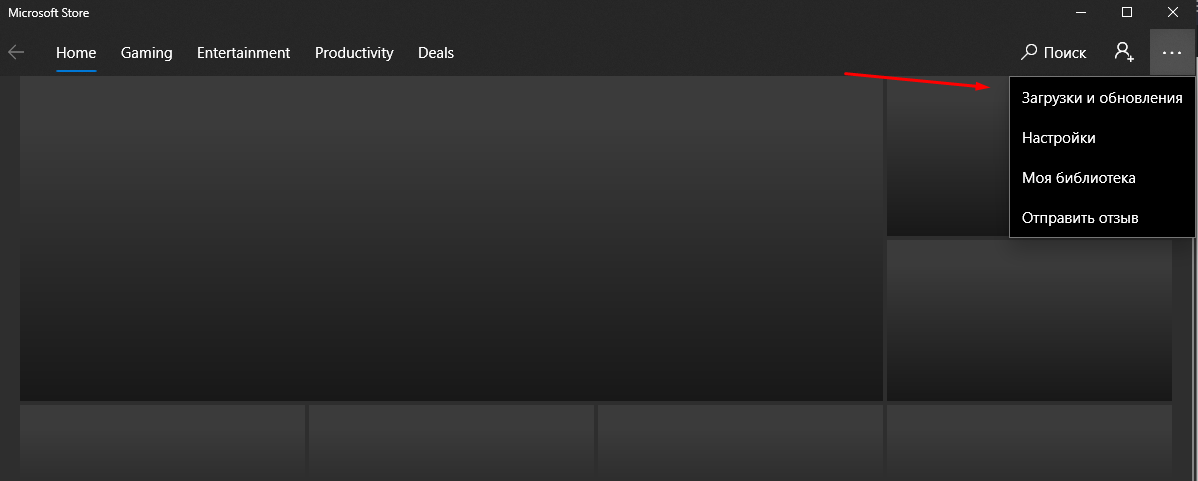1198x481 pixels.
Task: Choose Загрузки и обновления from the menu
Action: (x=1102, y=98)
